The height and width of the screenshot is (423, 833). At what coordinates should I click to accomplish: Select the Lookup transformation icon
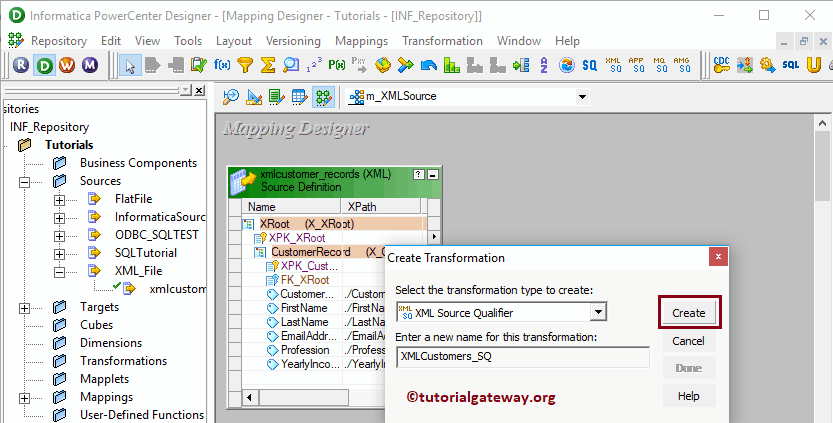291,65
